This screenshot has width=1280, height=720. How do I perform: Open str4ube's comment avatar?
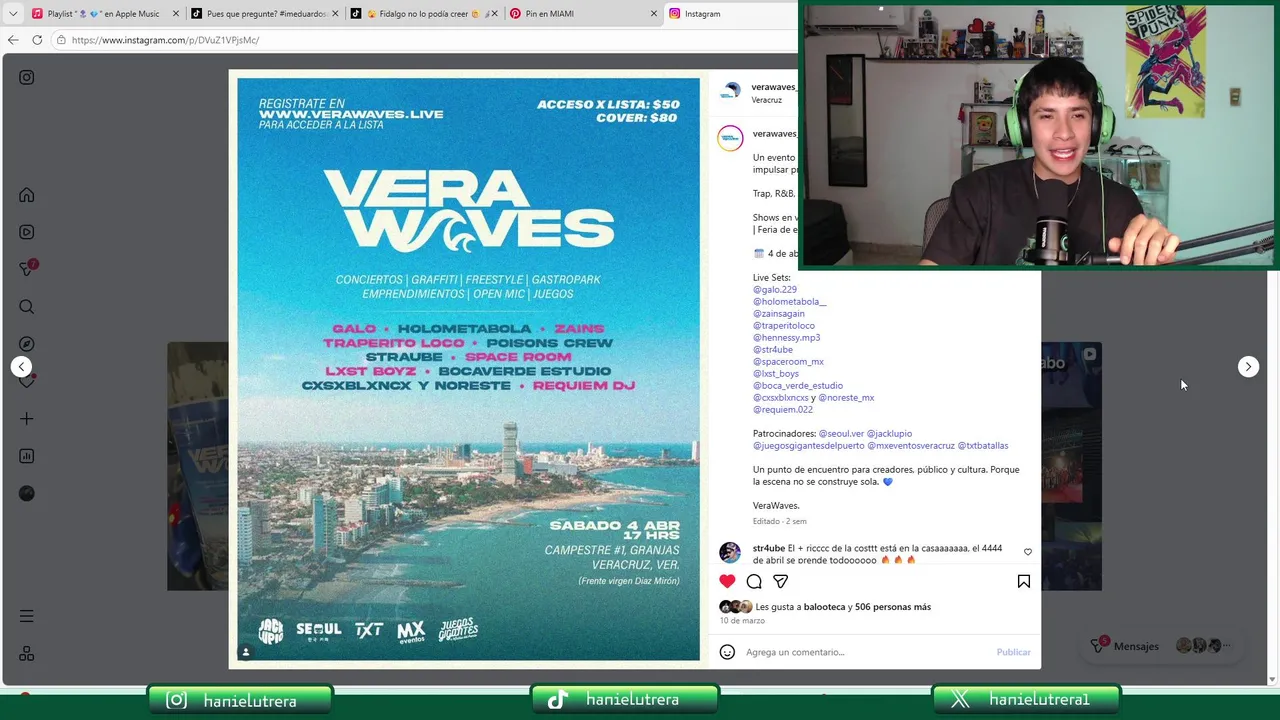click(730, 552)
